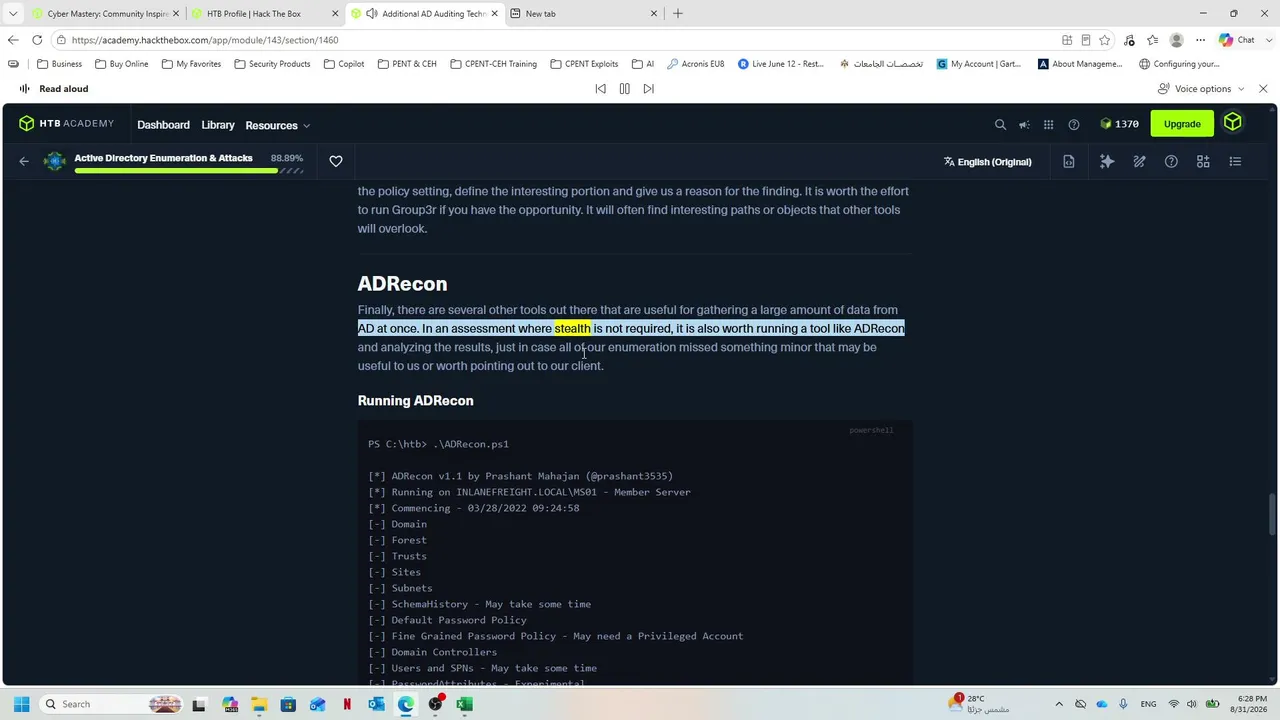Viewport: 1280px width, 720px height.
Task: Open the Acronis EU8 bookmark
Action: (695, 64)
